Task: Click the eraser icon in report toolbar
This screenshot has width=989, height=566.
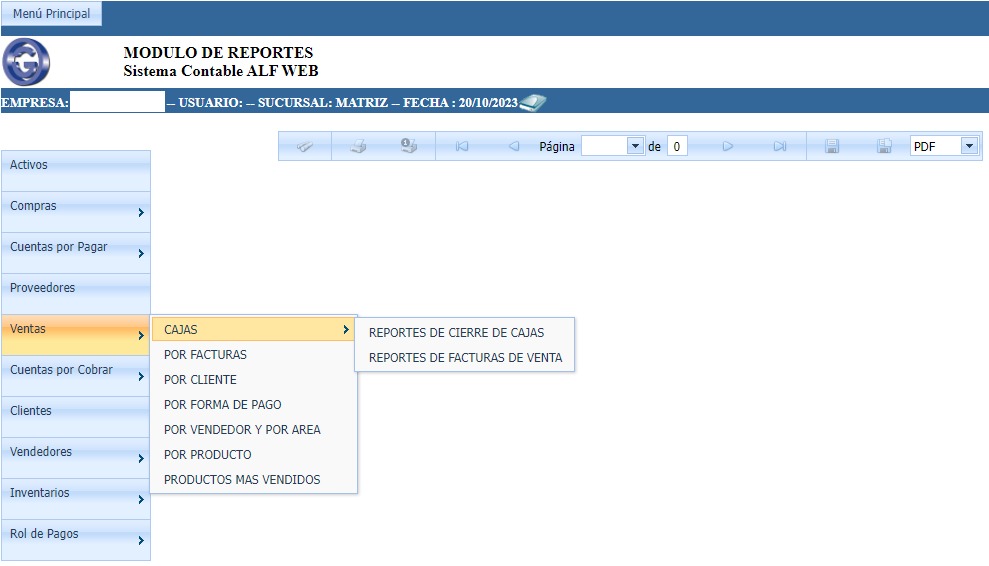Action: pyautogui.click(x=306, y=146)
